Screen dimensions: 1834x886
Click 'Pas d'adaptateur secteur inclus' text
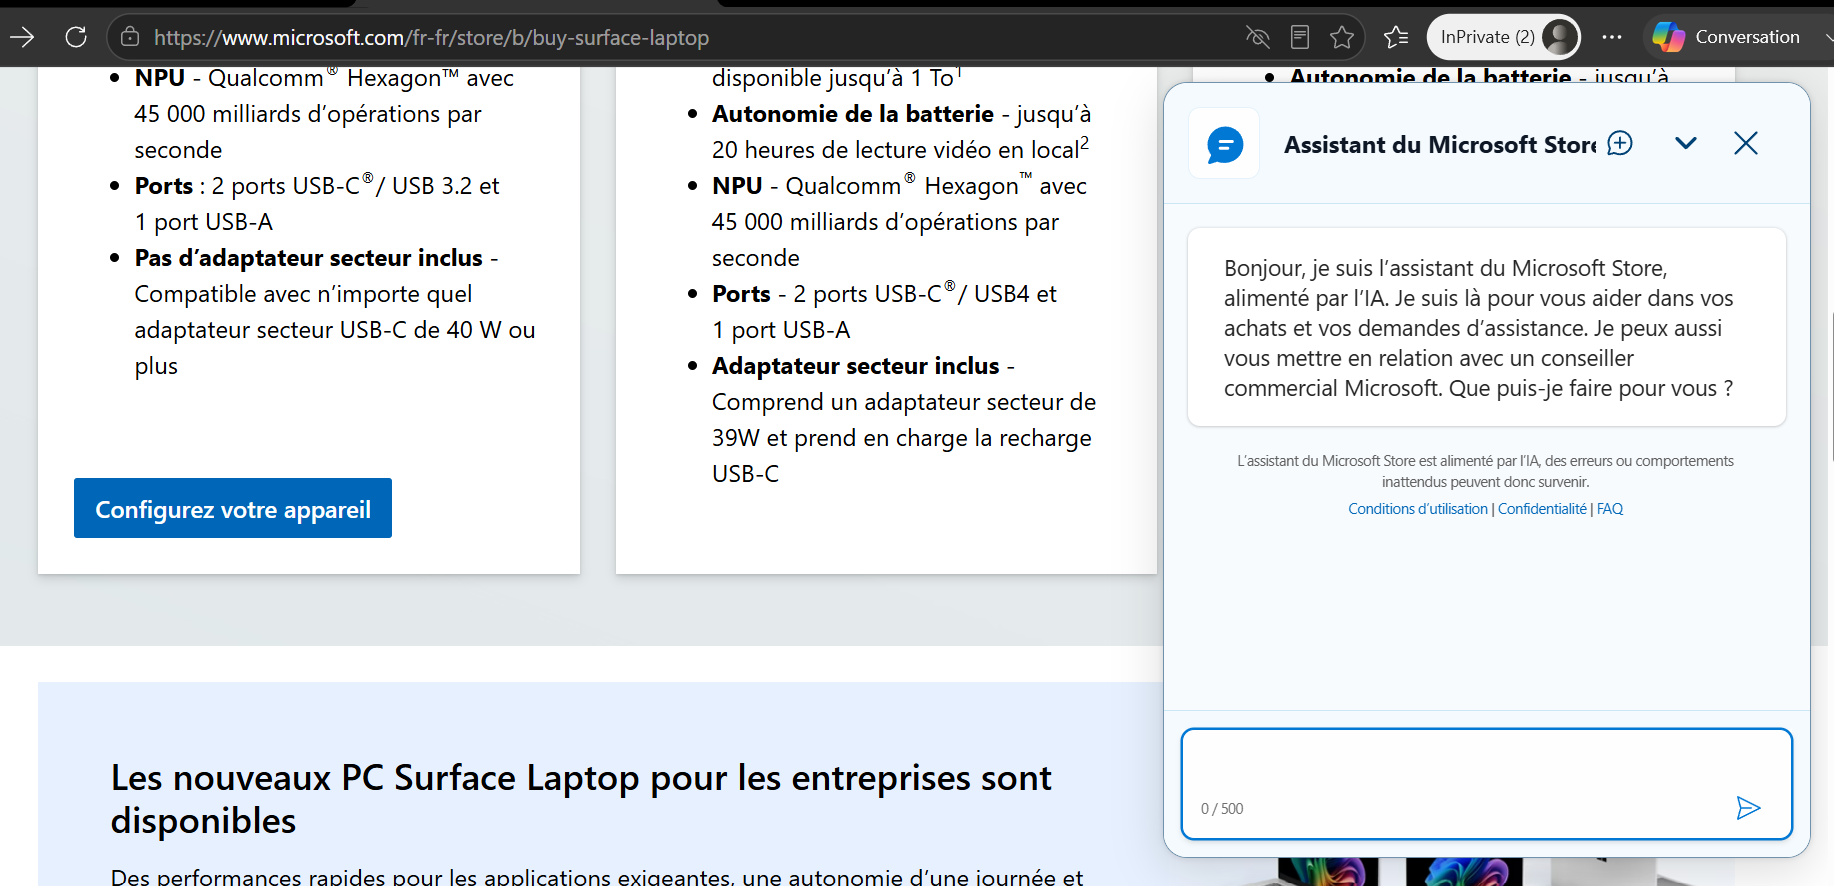[308, 258]
